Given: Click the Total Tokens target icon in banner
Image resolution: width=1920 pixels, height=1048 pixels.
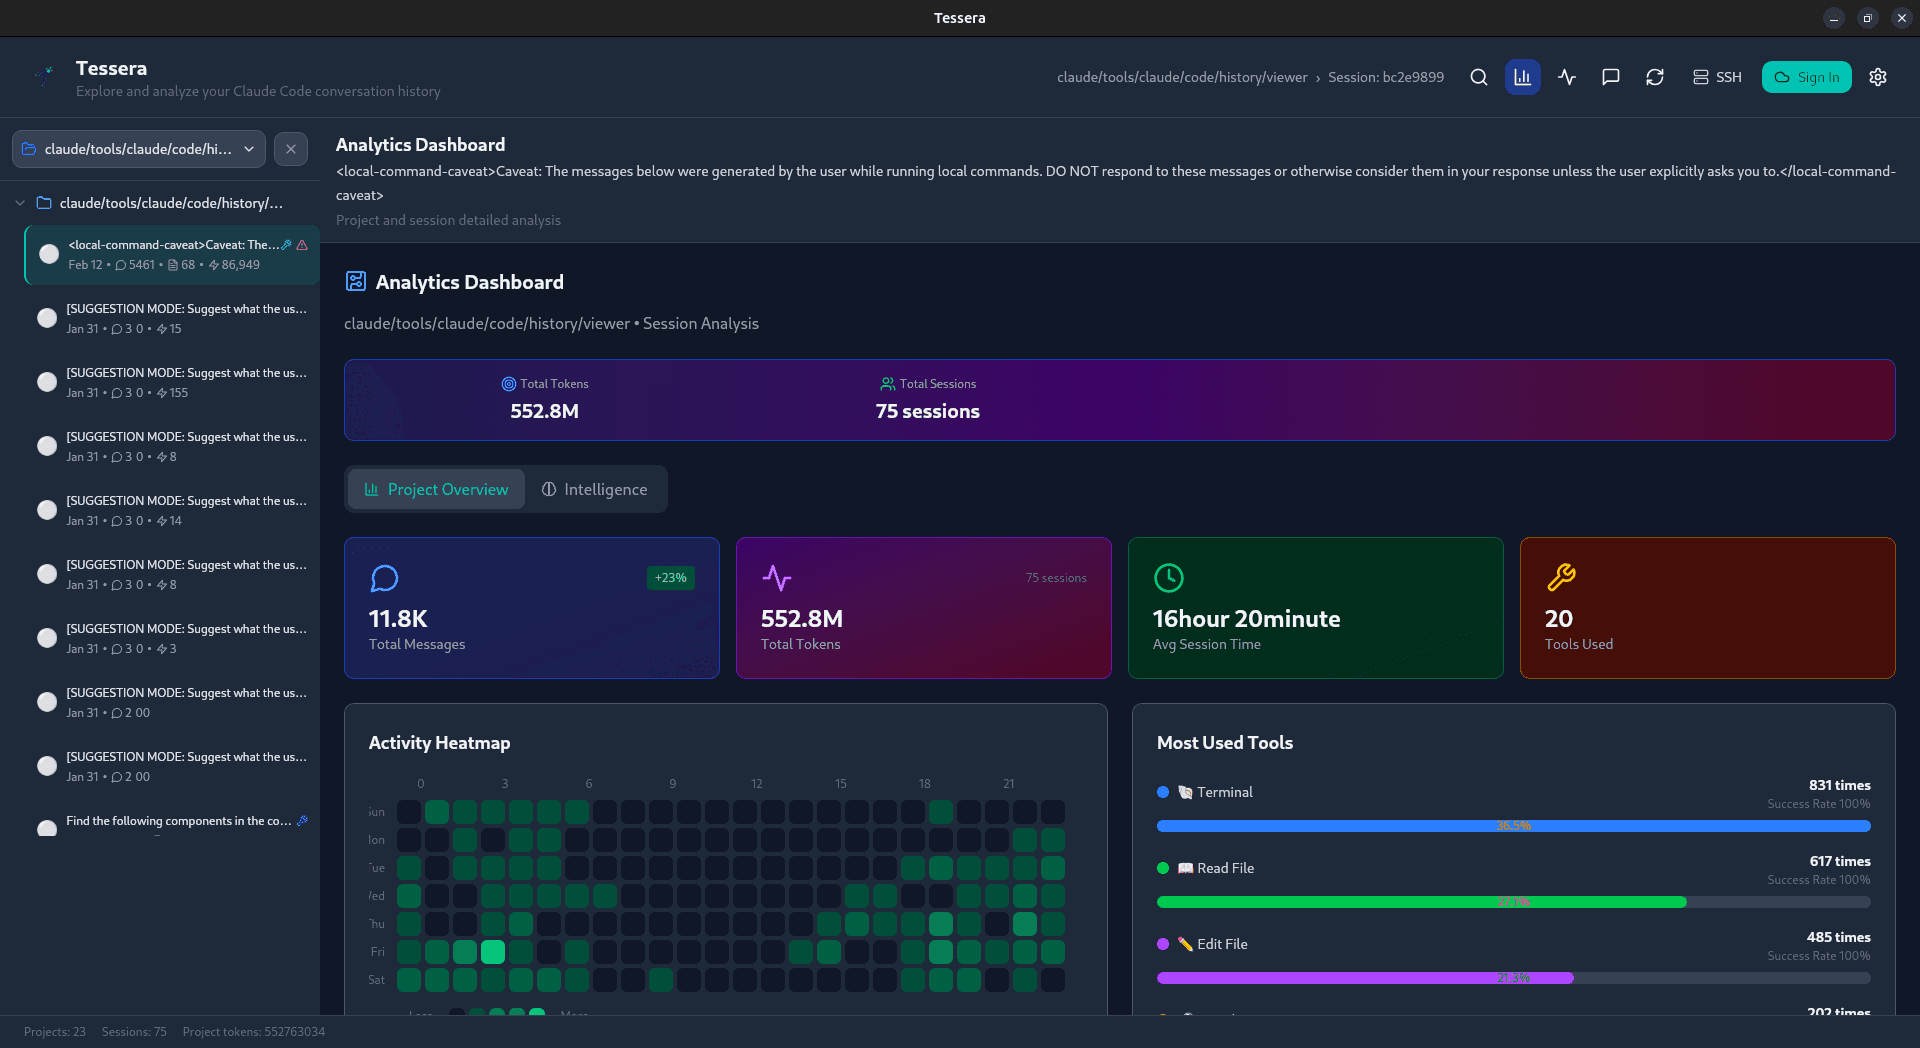Looking at the screenshot, I should coord(508,384).
